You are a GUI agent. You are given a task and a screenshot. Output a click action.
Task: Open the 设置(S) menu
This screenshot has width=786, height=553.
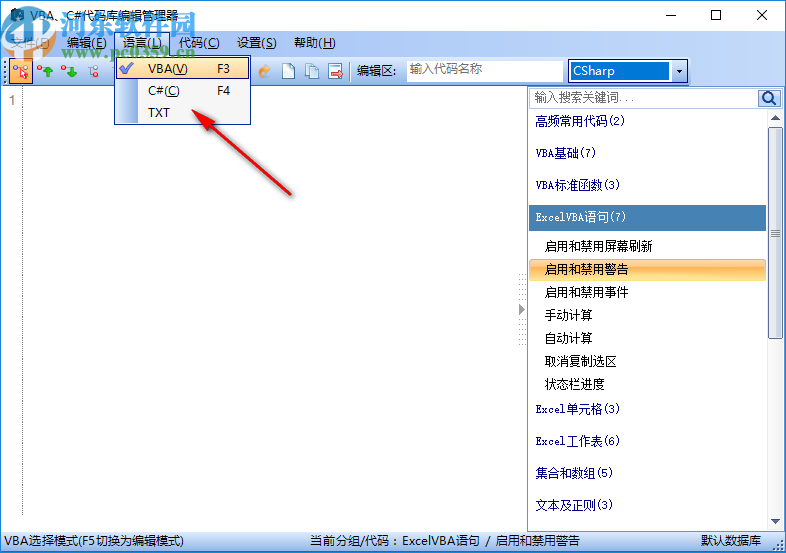256,43
